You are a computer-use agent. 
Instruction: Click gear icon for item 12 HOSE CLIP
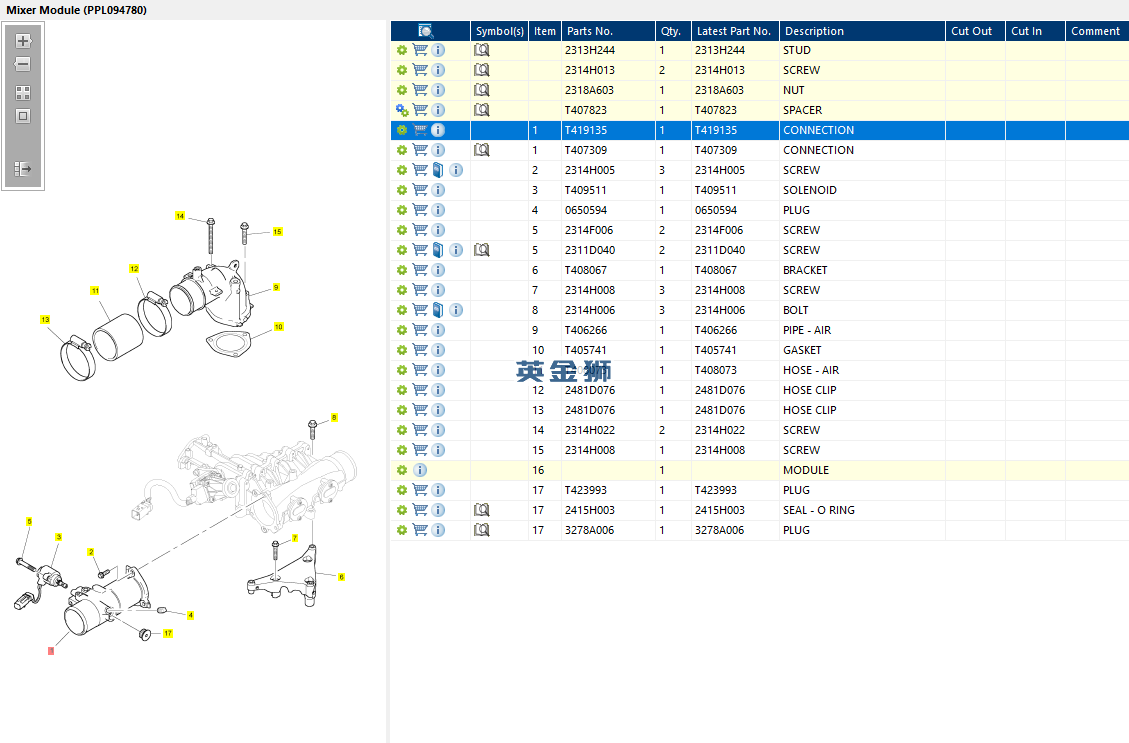(x=402, y=390)
